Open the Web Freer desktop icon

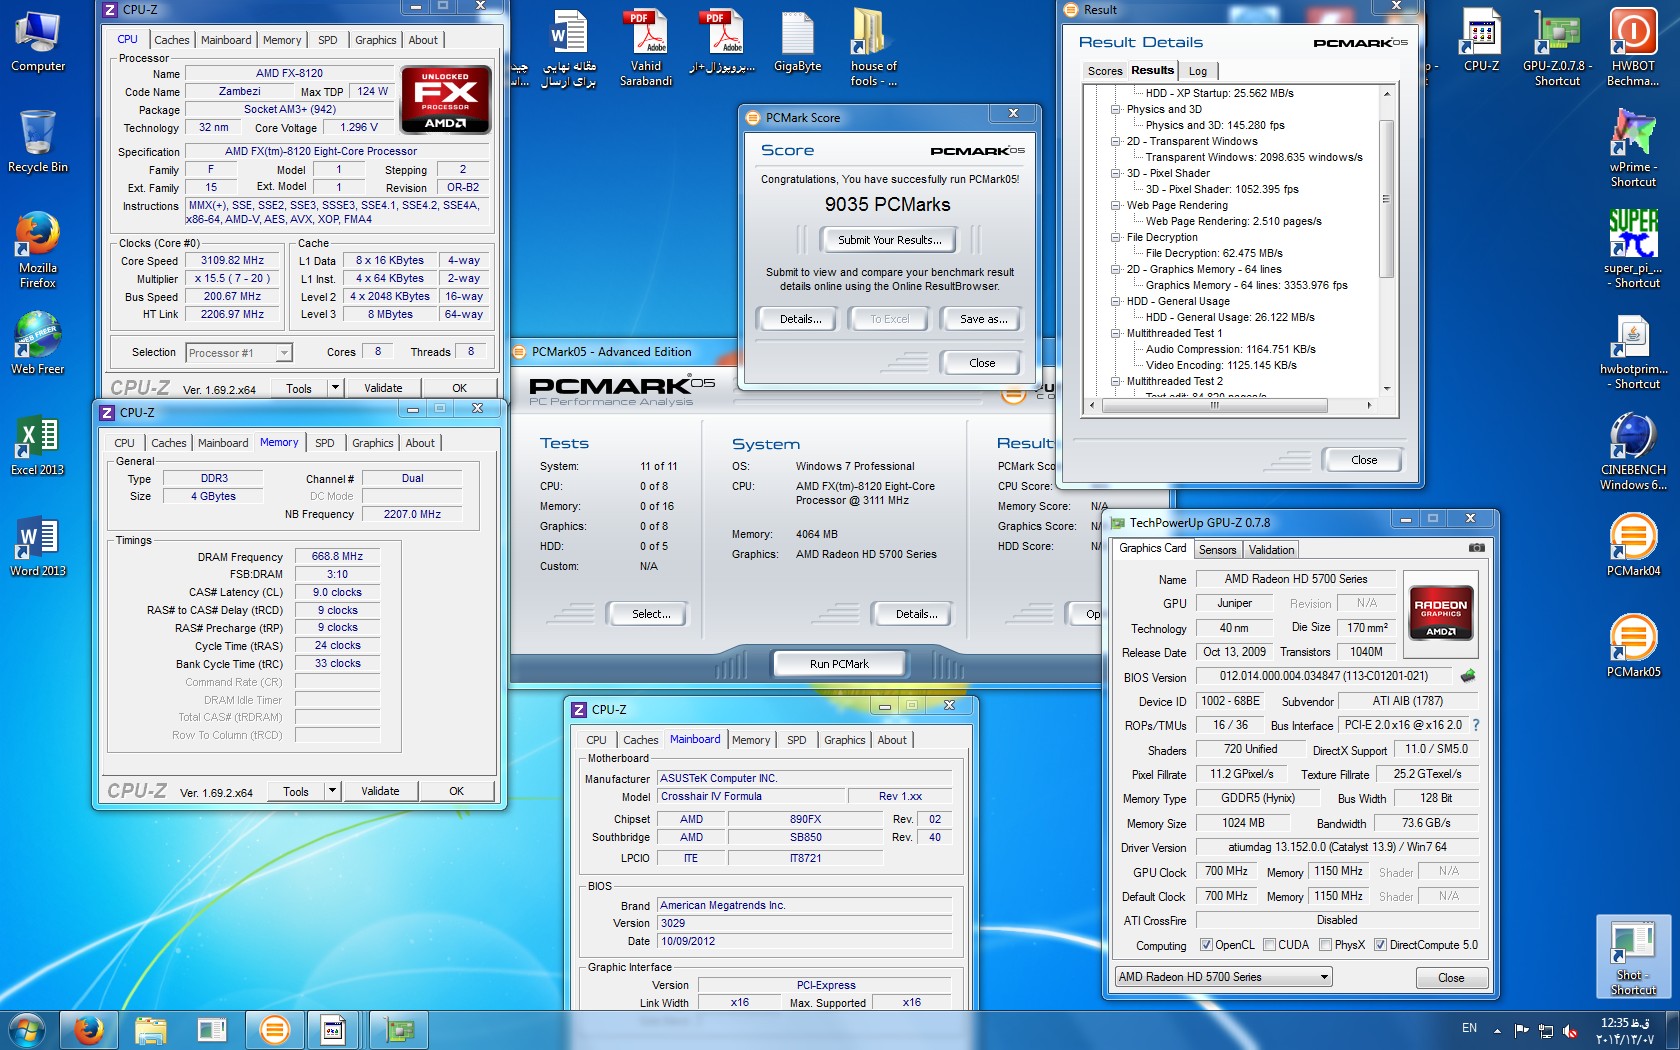pyautogui.click(x=37, y=343)
